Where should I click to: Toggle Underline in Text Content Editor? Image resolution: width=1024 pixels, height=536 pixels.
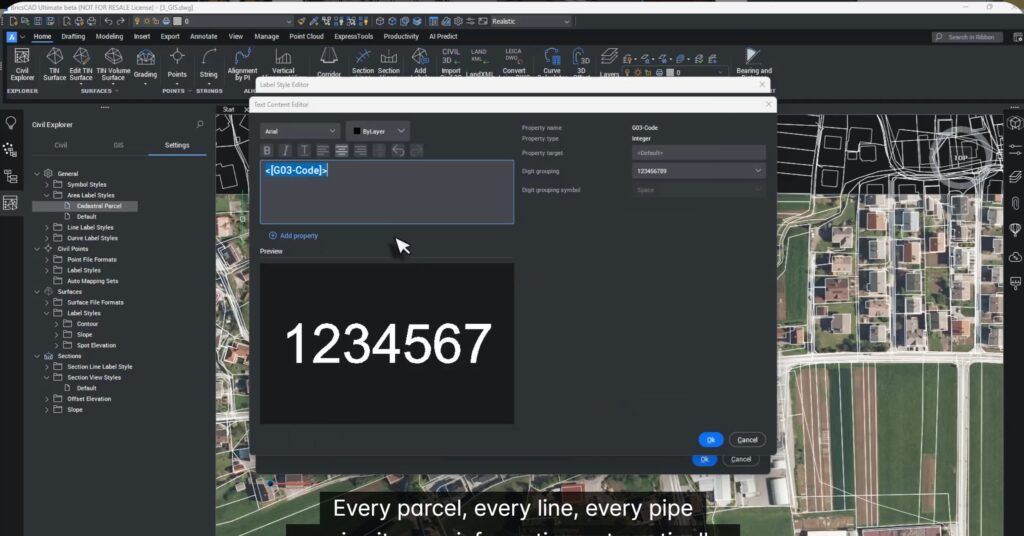pos(304,151)
